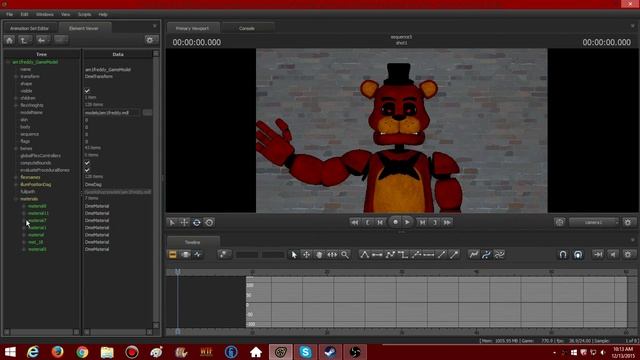Image resolution: width=640 pixels, height=360 pixels.
Task: Click the Record button
Action: (395, 222)
